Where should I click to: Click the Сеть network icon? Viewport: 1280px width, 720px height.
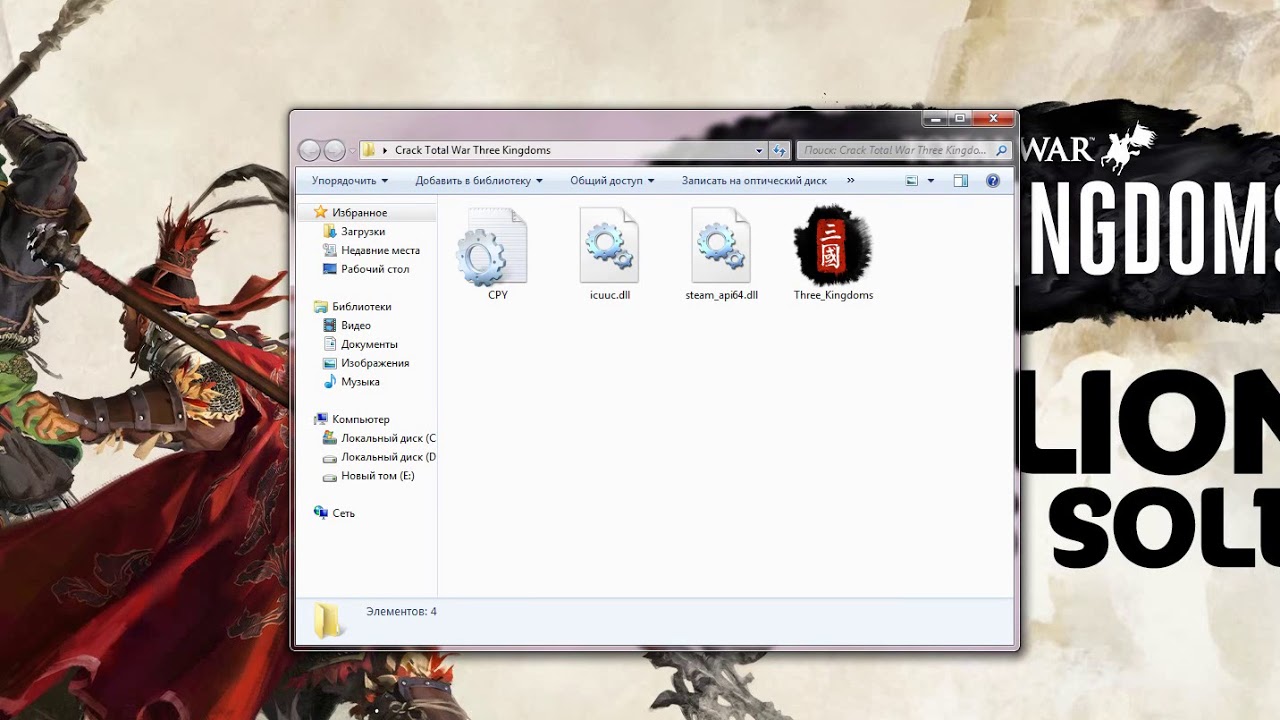pos(320,513)
